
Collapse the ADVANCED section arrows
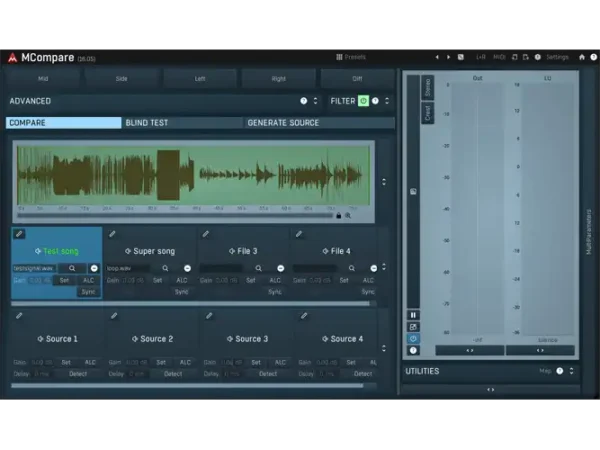click(315, 101)
